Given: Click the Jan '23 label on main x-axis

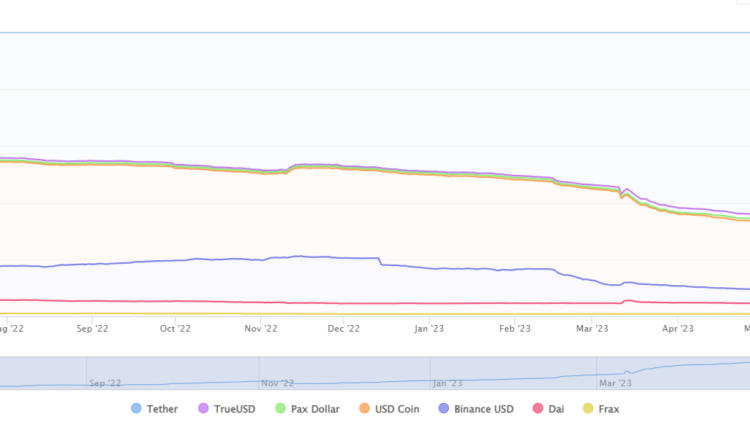Looking at the screenshot, I should coord(429,327).
